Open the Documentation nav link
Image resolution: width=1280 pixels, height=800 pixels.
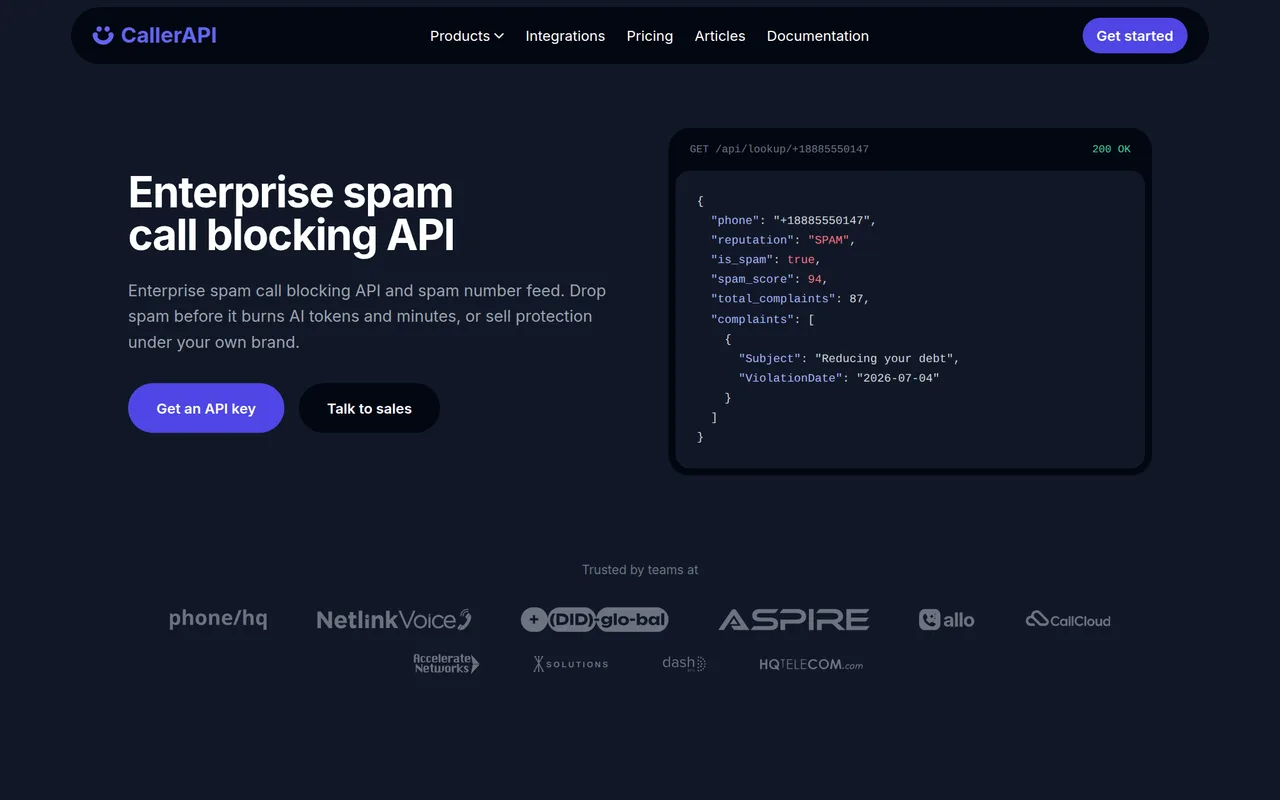[x=818, y=36]
